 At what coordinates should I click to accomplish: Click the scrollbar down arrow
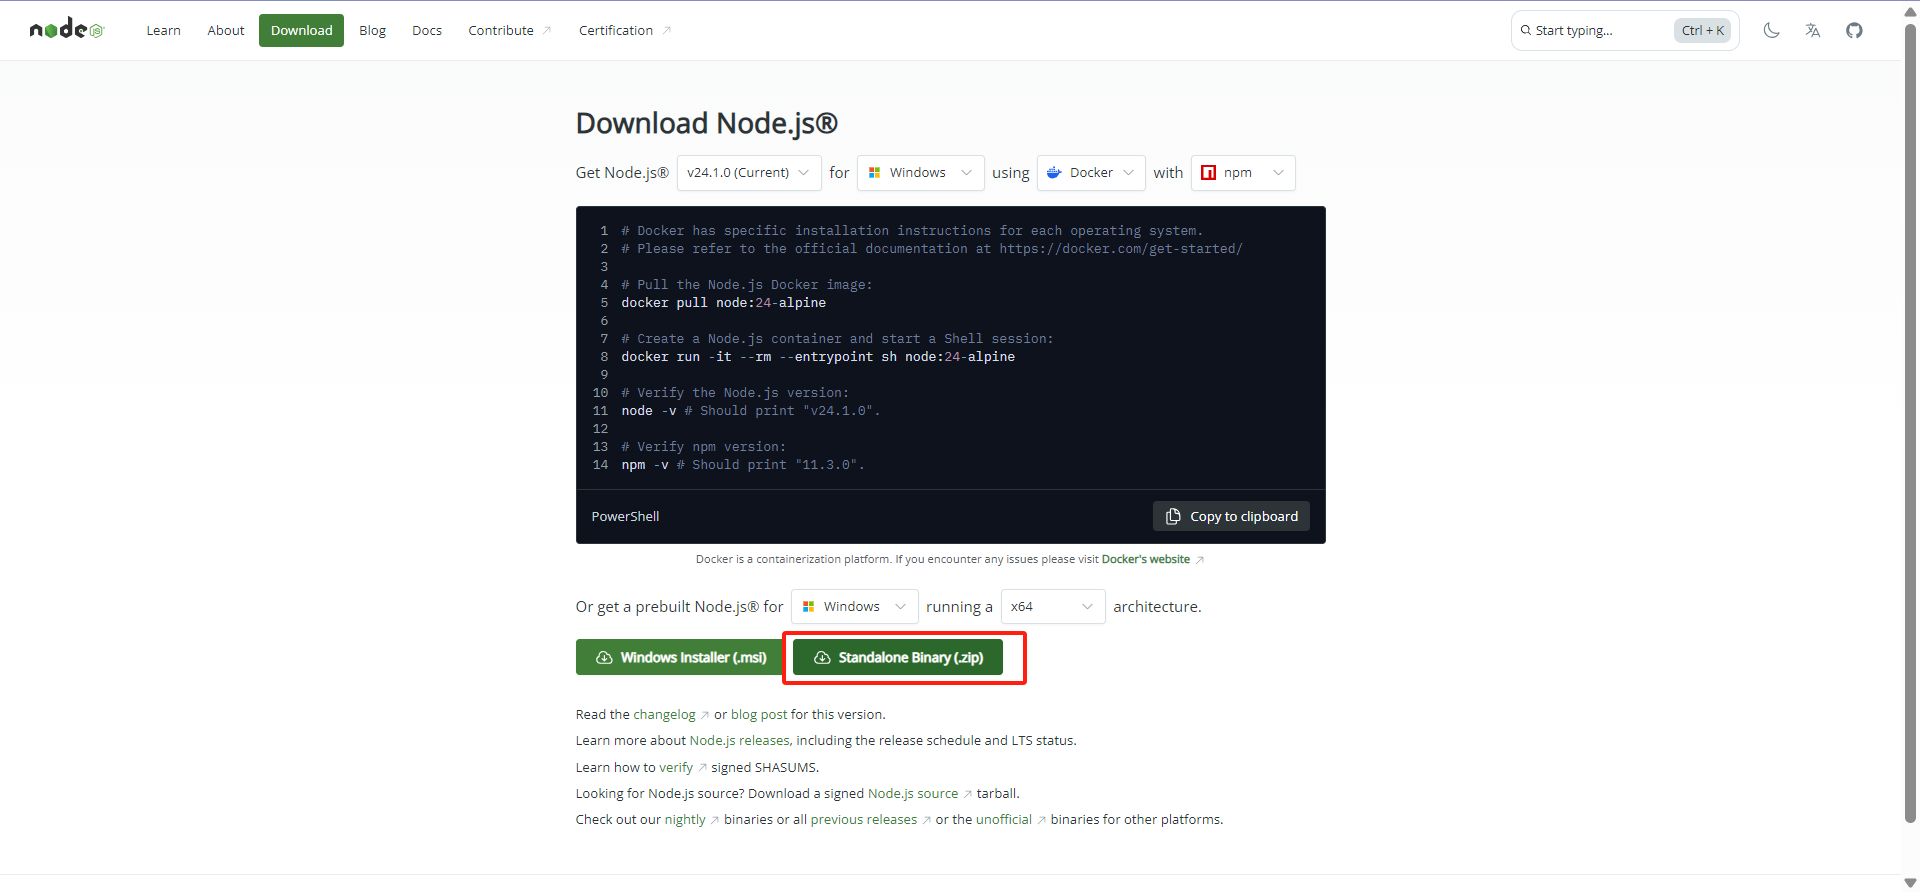click(x=1910, y=882)
